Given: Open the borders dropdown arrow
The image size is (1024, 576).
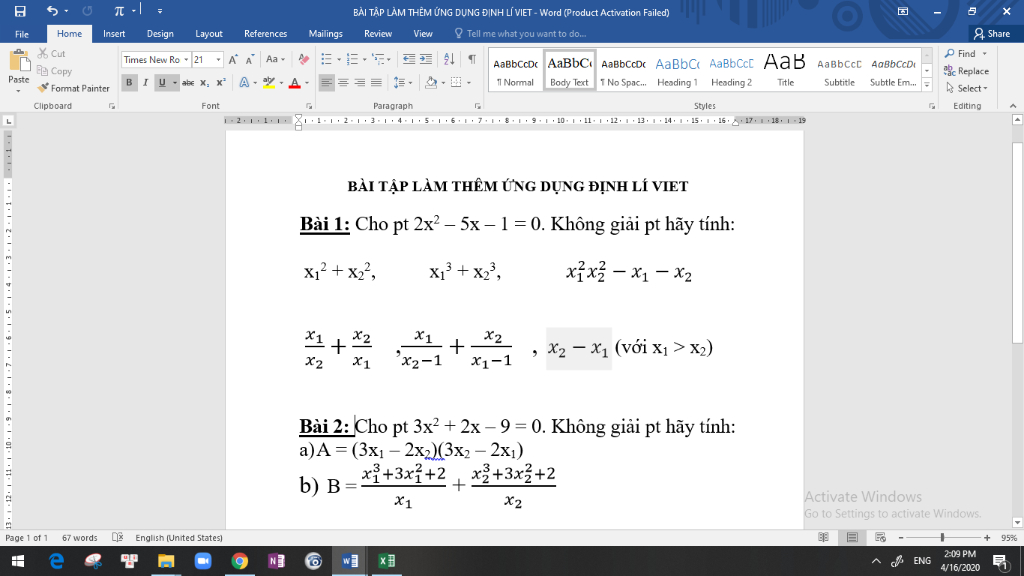Looking at the screenshot, I should tap(469, 83).
